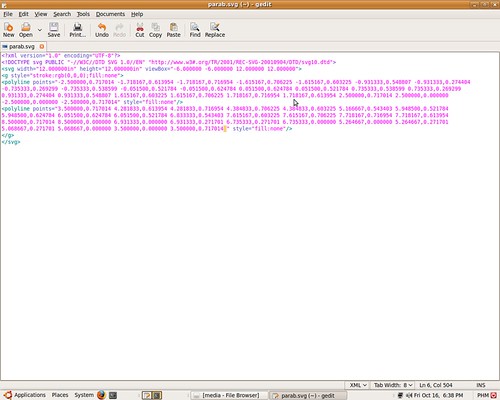This screenshot has height=400, width=500.
Task: Click in the empty editor area below code
Action: point(250,263)
